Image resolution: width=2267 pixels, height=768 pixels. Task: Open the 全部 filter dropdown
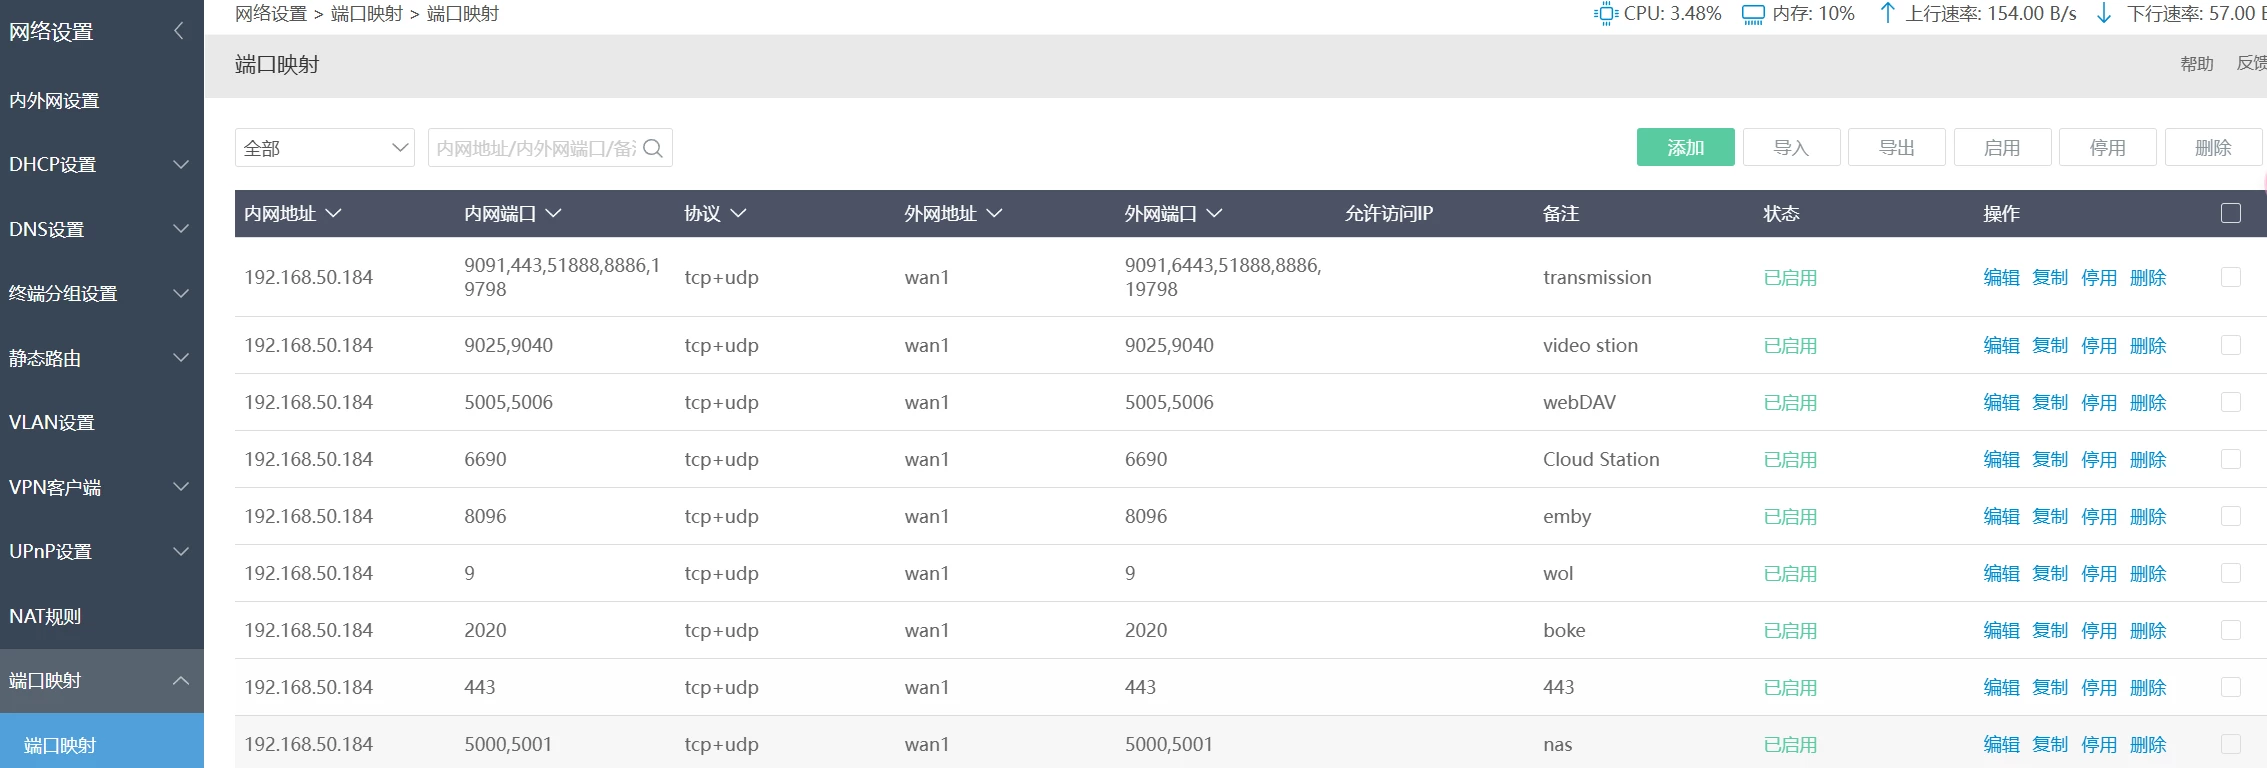[x=324, y=148]
